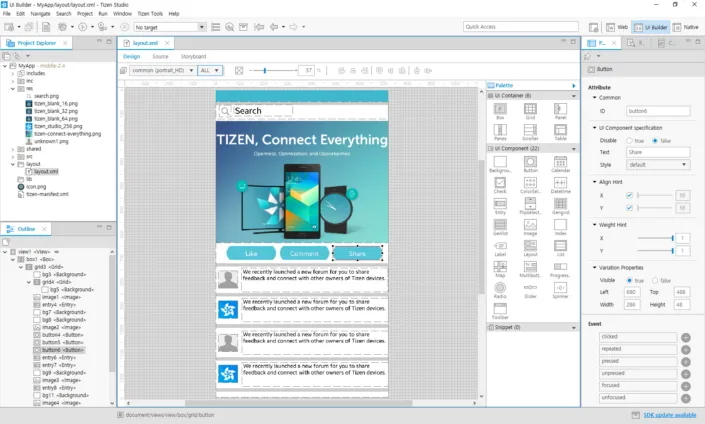705x424 pixels.
Task: Click the SDK update available link
Action: (668, 414)
